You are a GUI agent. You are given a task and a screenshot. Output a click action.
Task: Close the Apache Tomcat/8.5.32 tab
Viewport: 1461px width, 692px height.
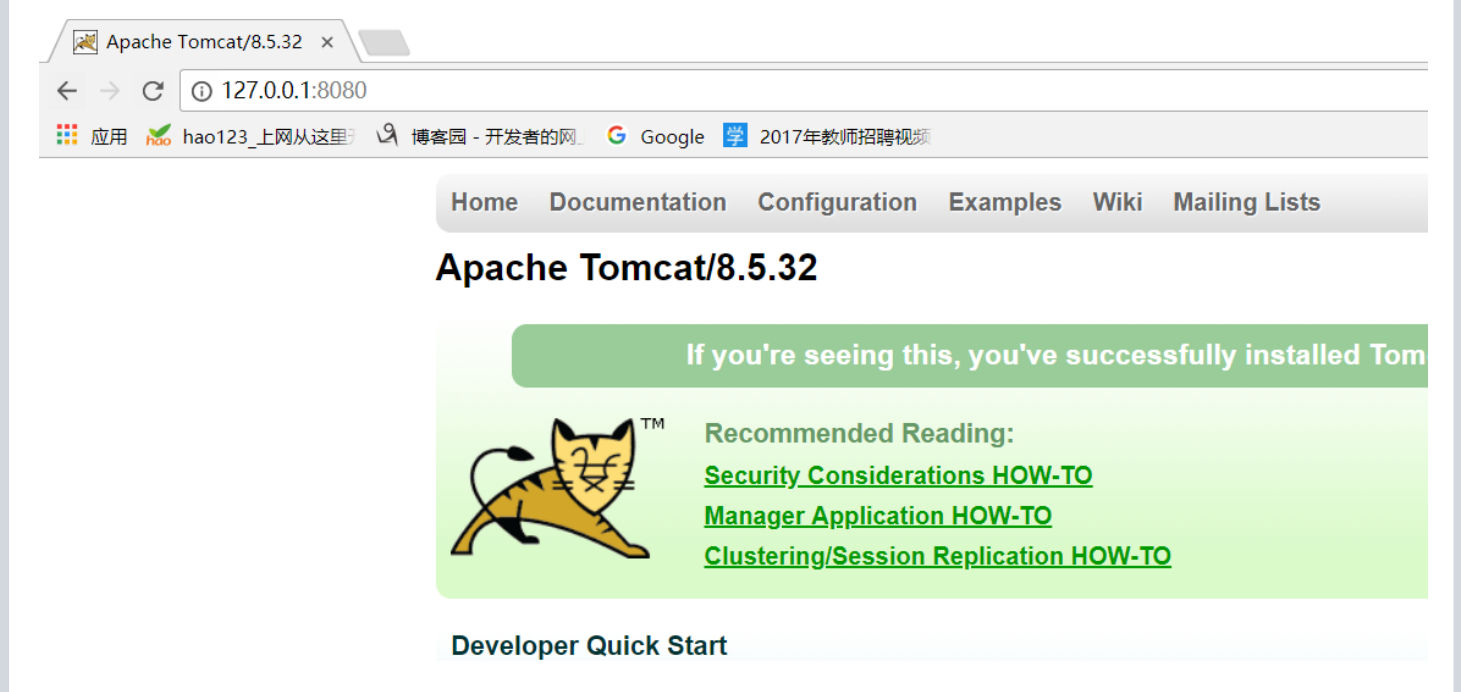(x=327, y=42)
